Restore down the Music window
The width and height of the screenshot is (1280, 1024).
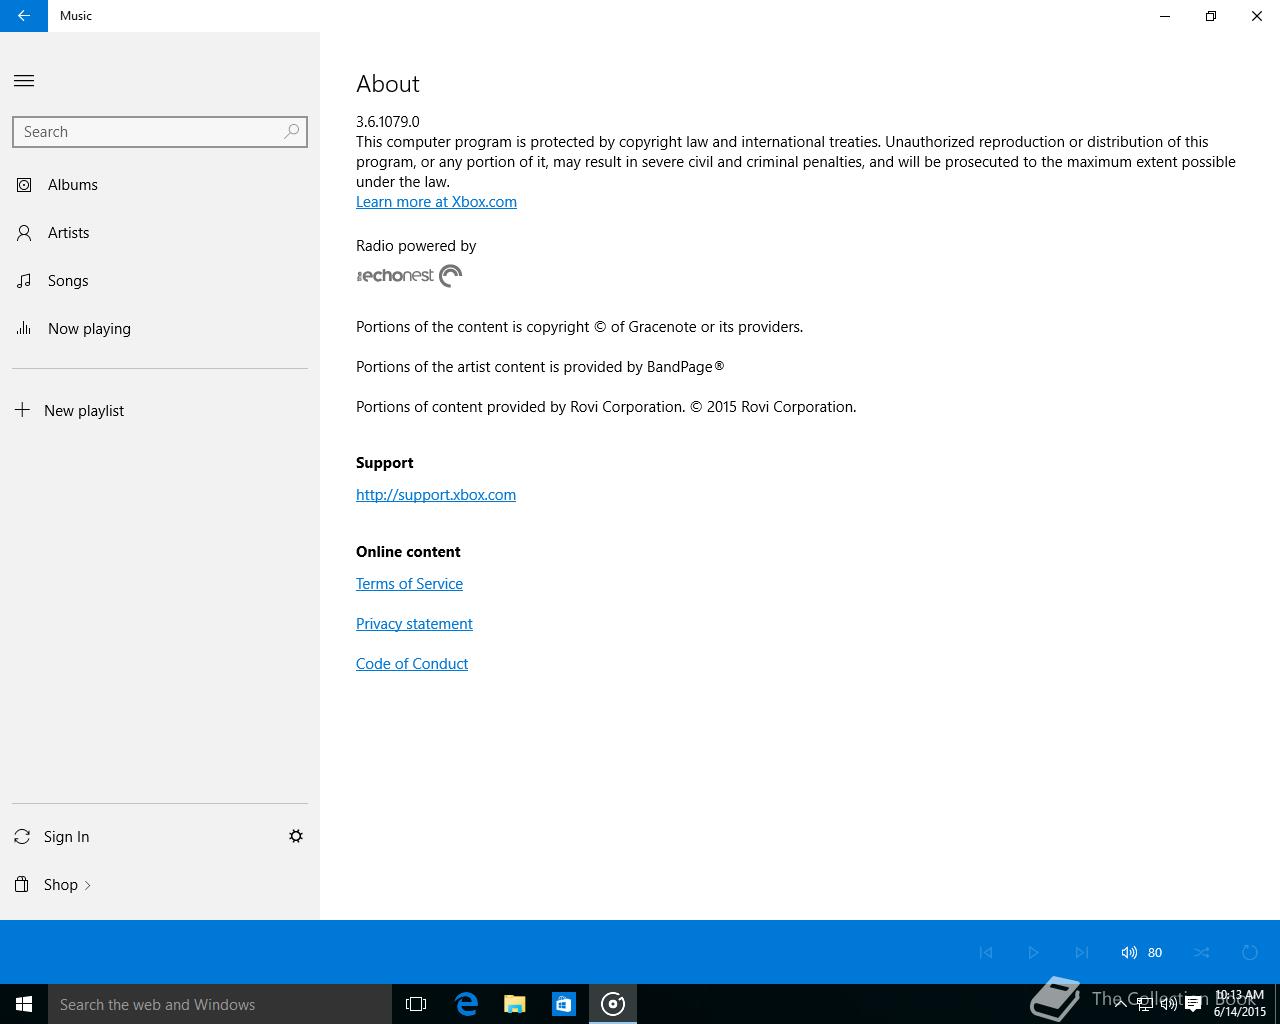[1211, 16]
